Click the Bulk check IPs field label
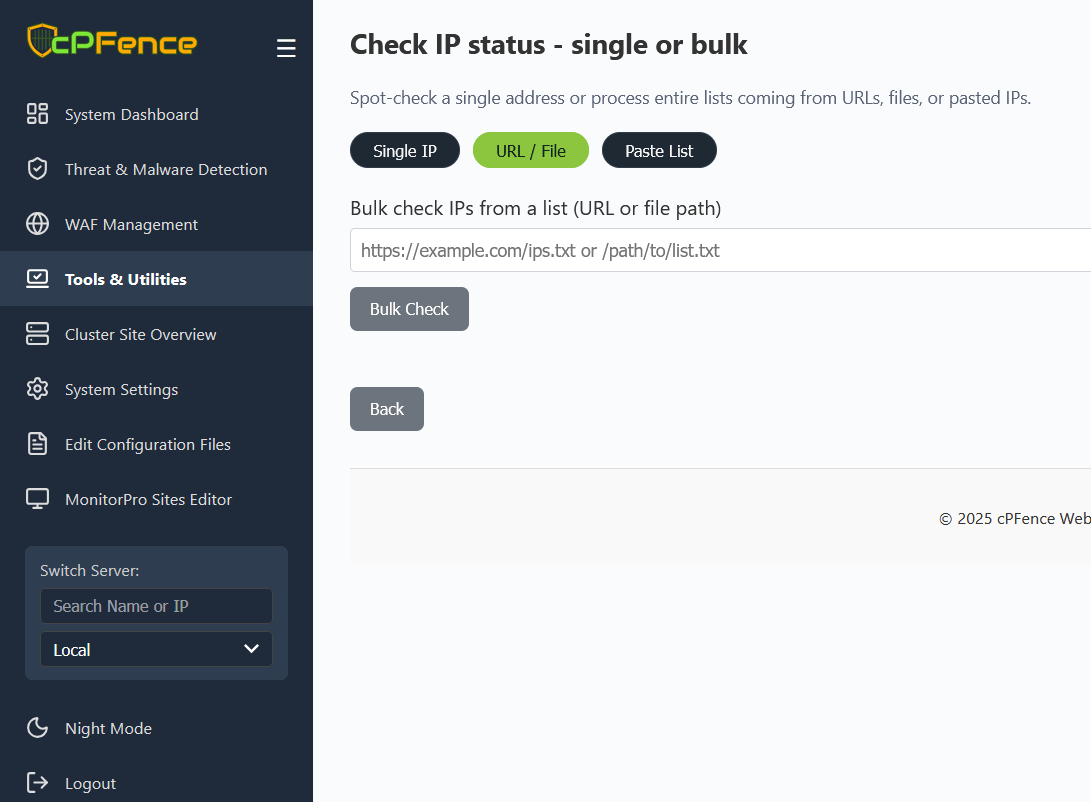This screenshot has height=802, width=1091. click(x=536, y=208)
